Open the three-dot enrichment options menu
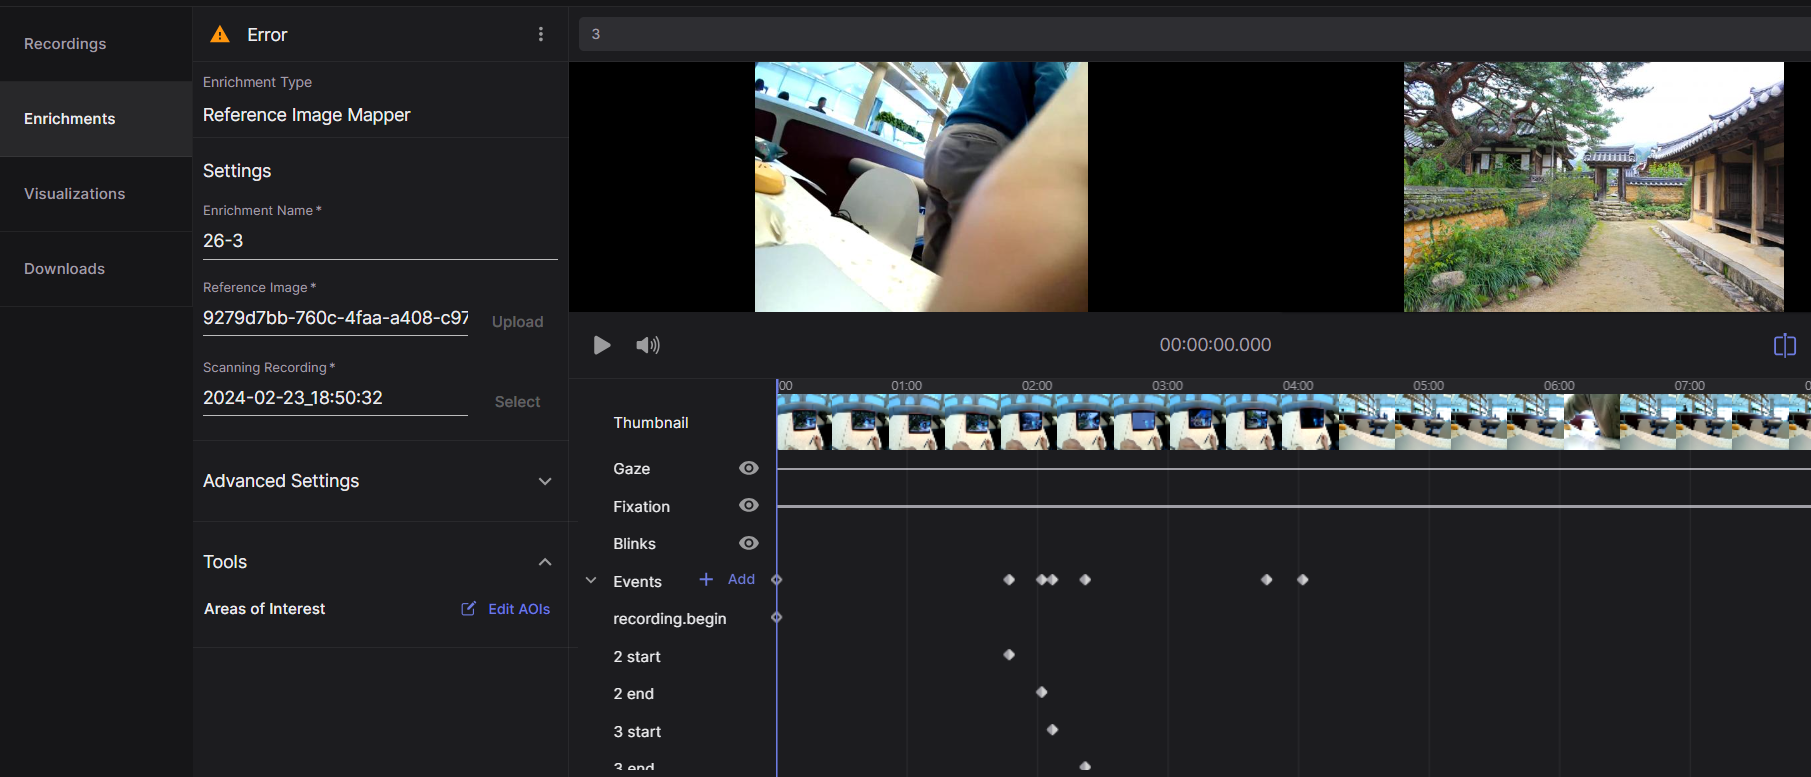This screenshot has width=1811, height=777. point(541,35)
